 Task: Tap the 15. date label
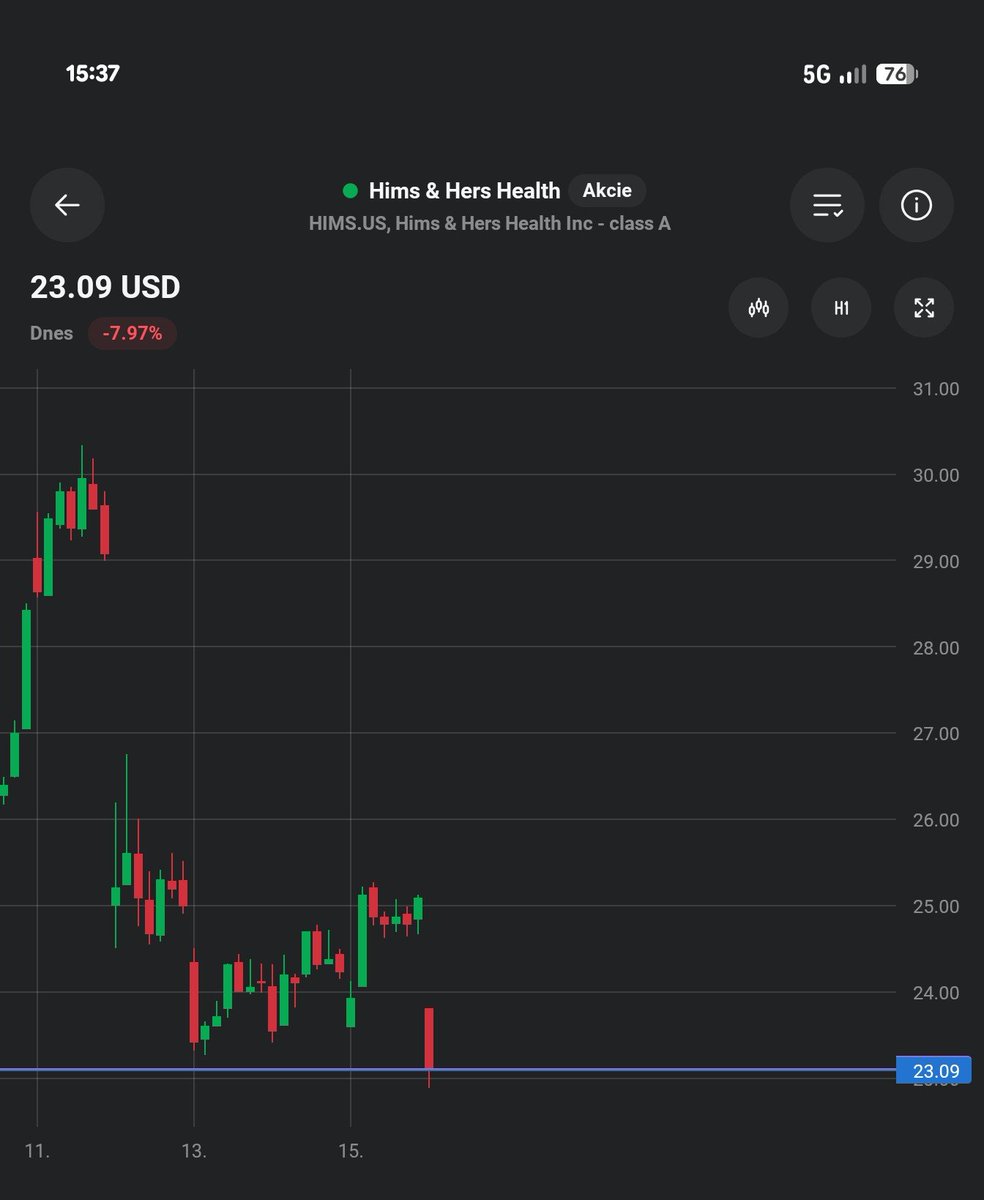(351, 1151)
